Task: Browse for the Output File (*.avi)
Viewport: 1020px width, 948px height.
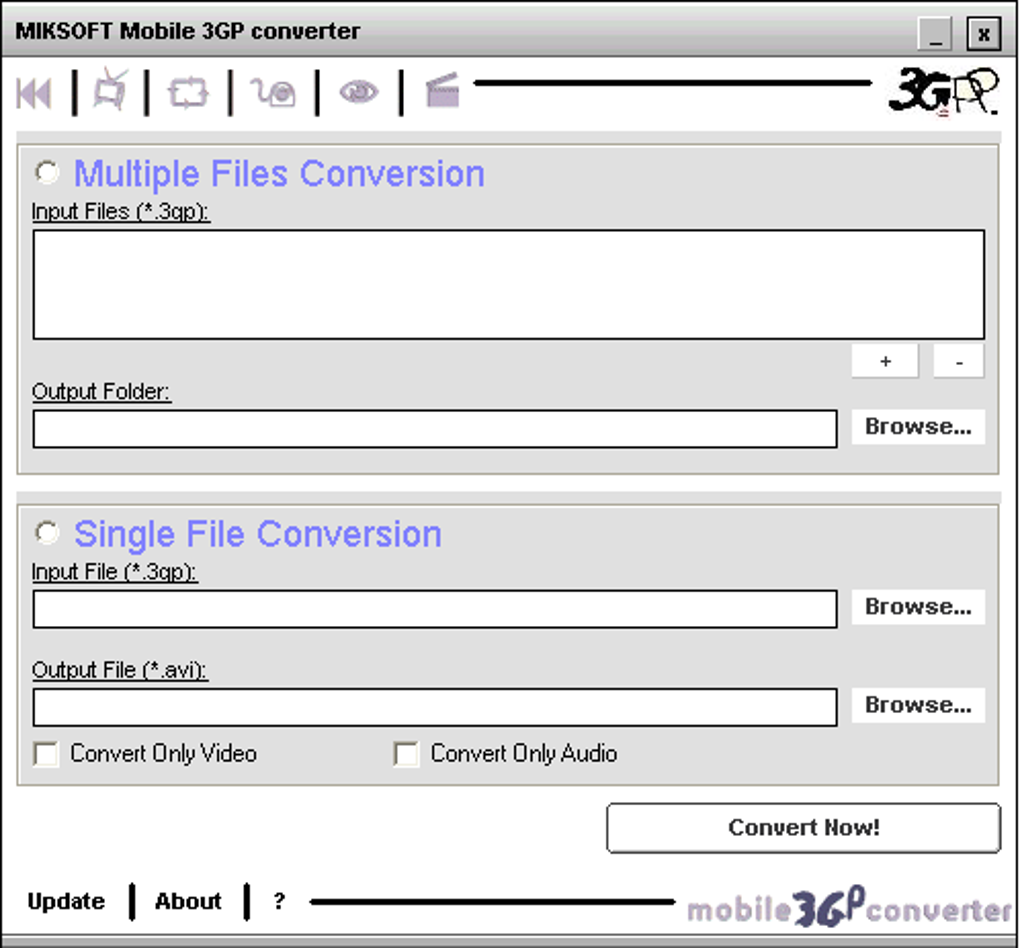Action: [x=919, y=705]
